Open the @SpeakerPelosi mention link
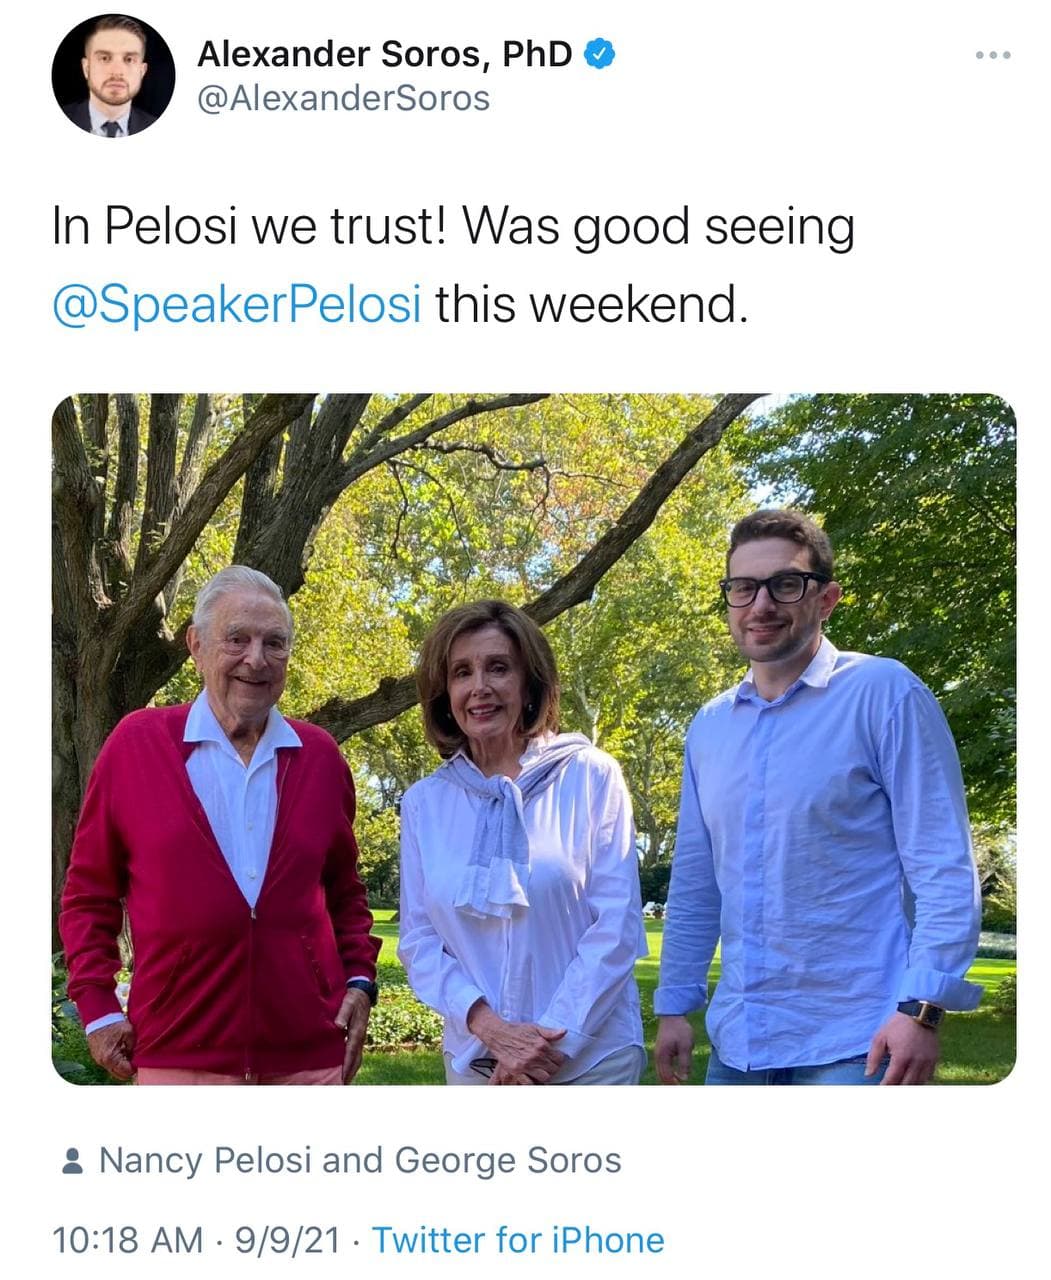 click(x=236, y=304)
